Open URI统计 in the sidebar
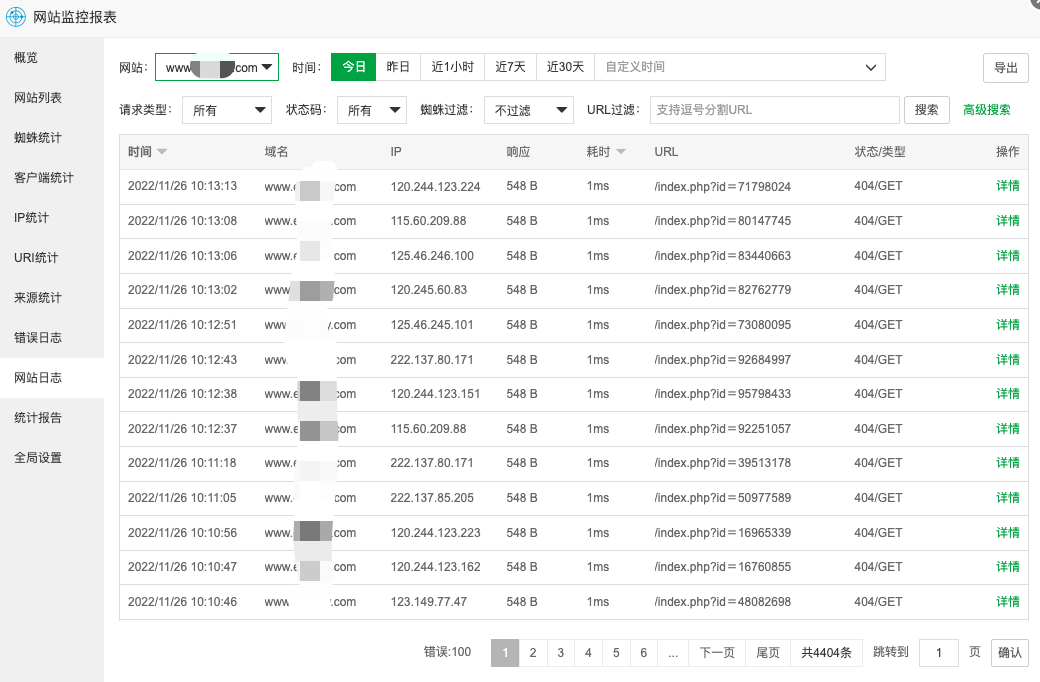The height and width of the screenshot is (682, 1040). [52, 257]
